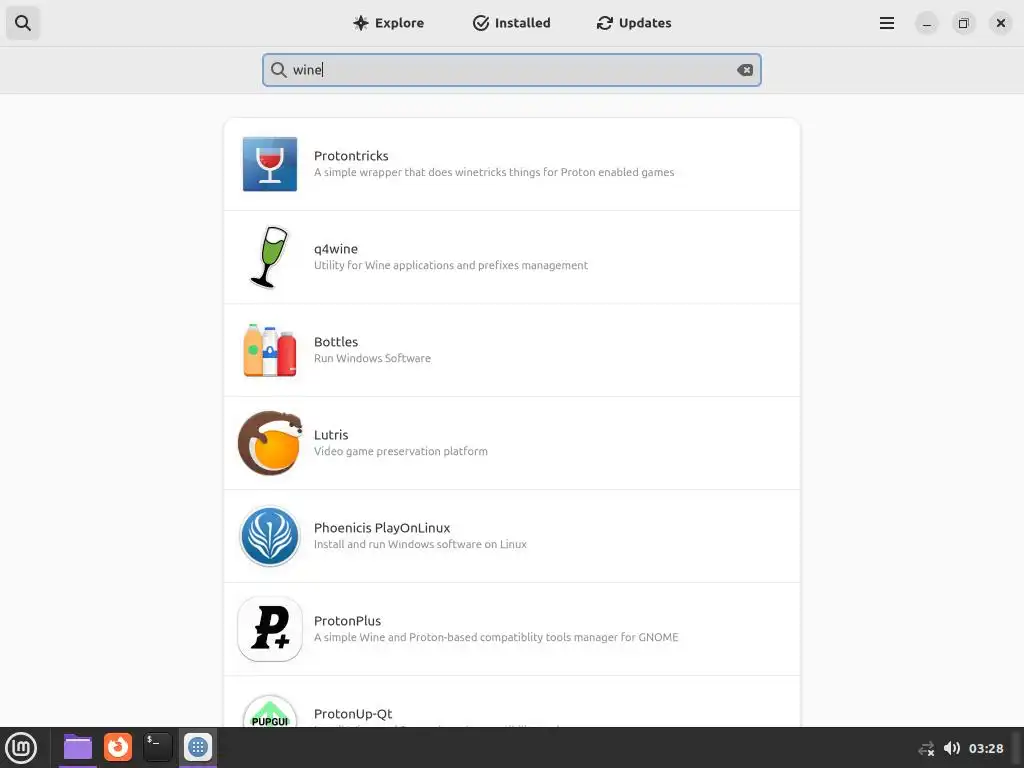Select the ProtonPlus P+ icon
Screen dimensions: 1024x768
pos(270,629)
